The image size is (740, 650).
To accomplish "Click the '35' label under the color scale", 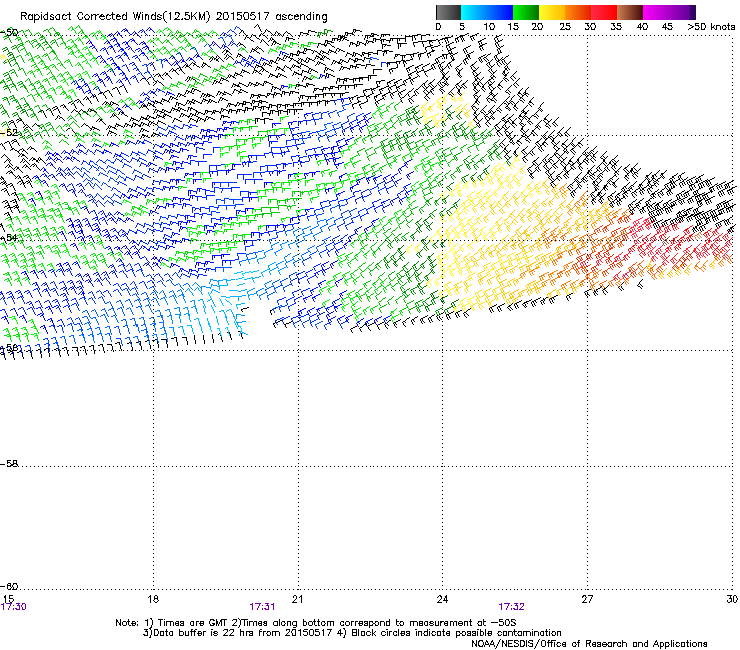I will coord(616,27).
